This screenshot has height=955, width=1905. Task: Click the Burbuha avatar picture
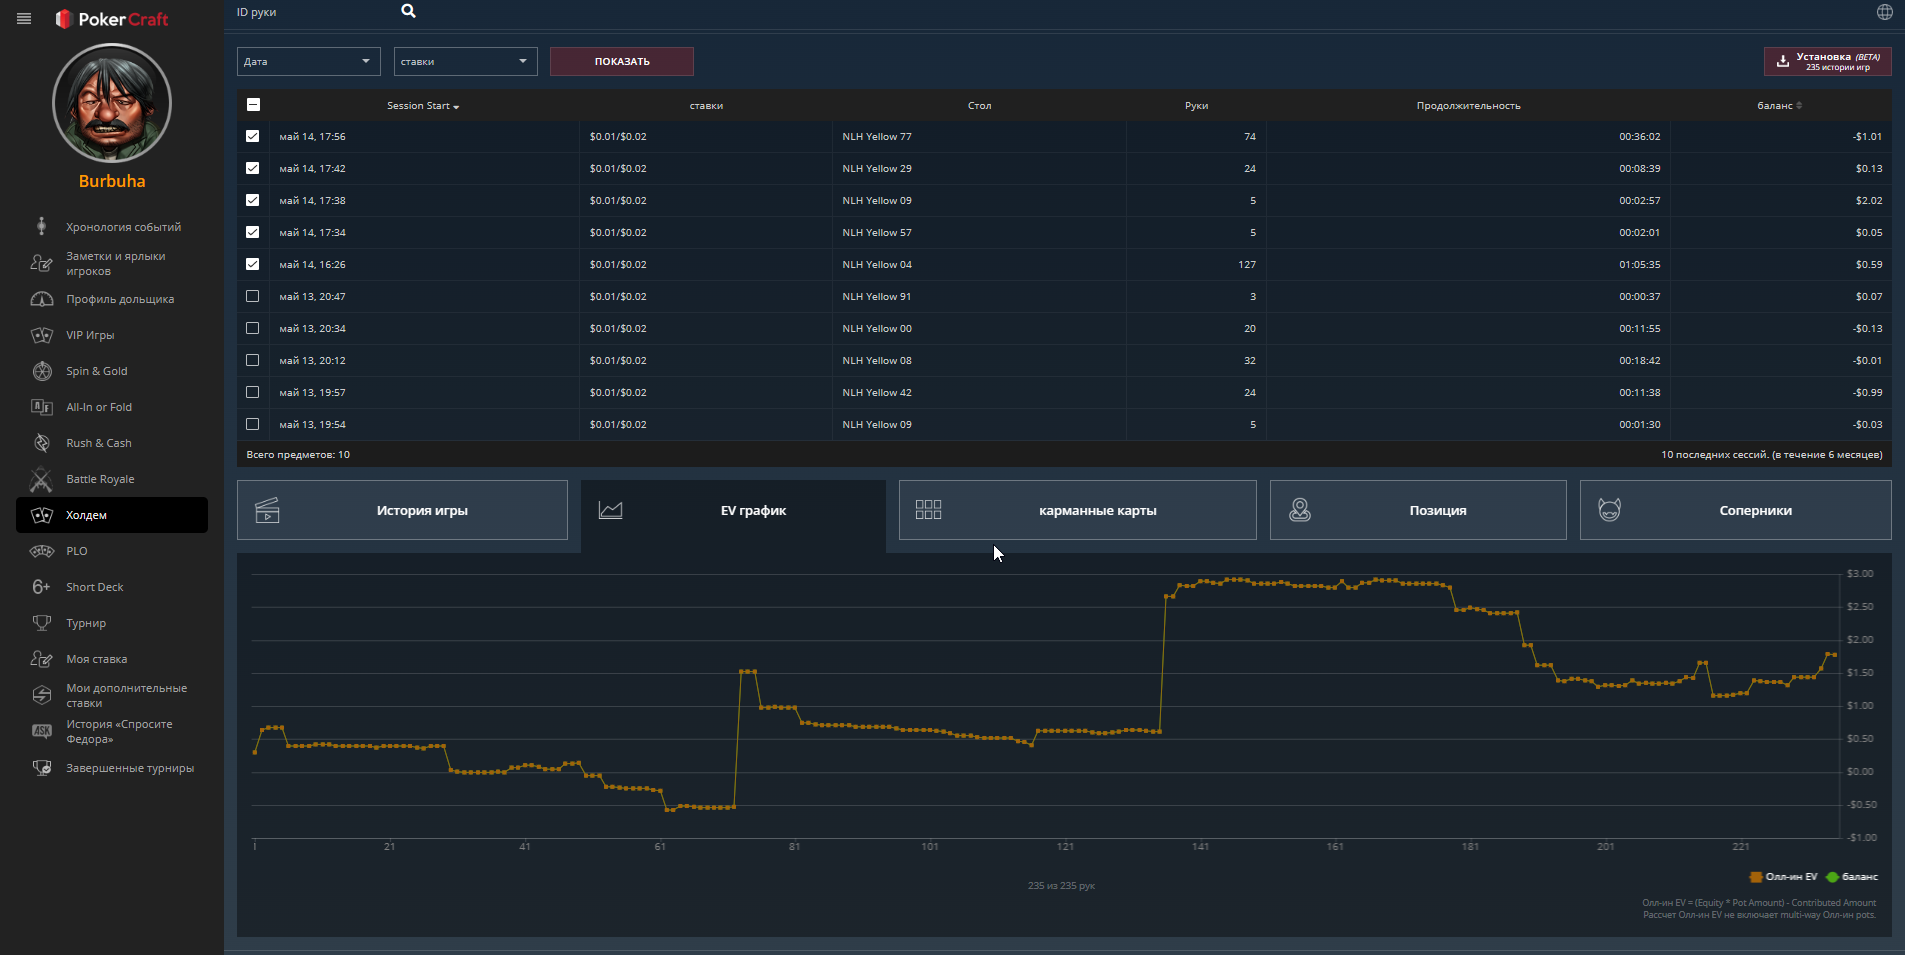click(112, 103)
